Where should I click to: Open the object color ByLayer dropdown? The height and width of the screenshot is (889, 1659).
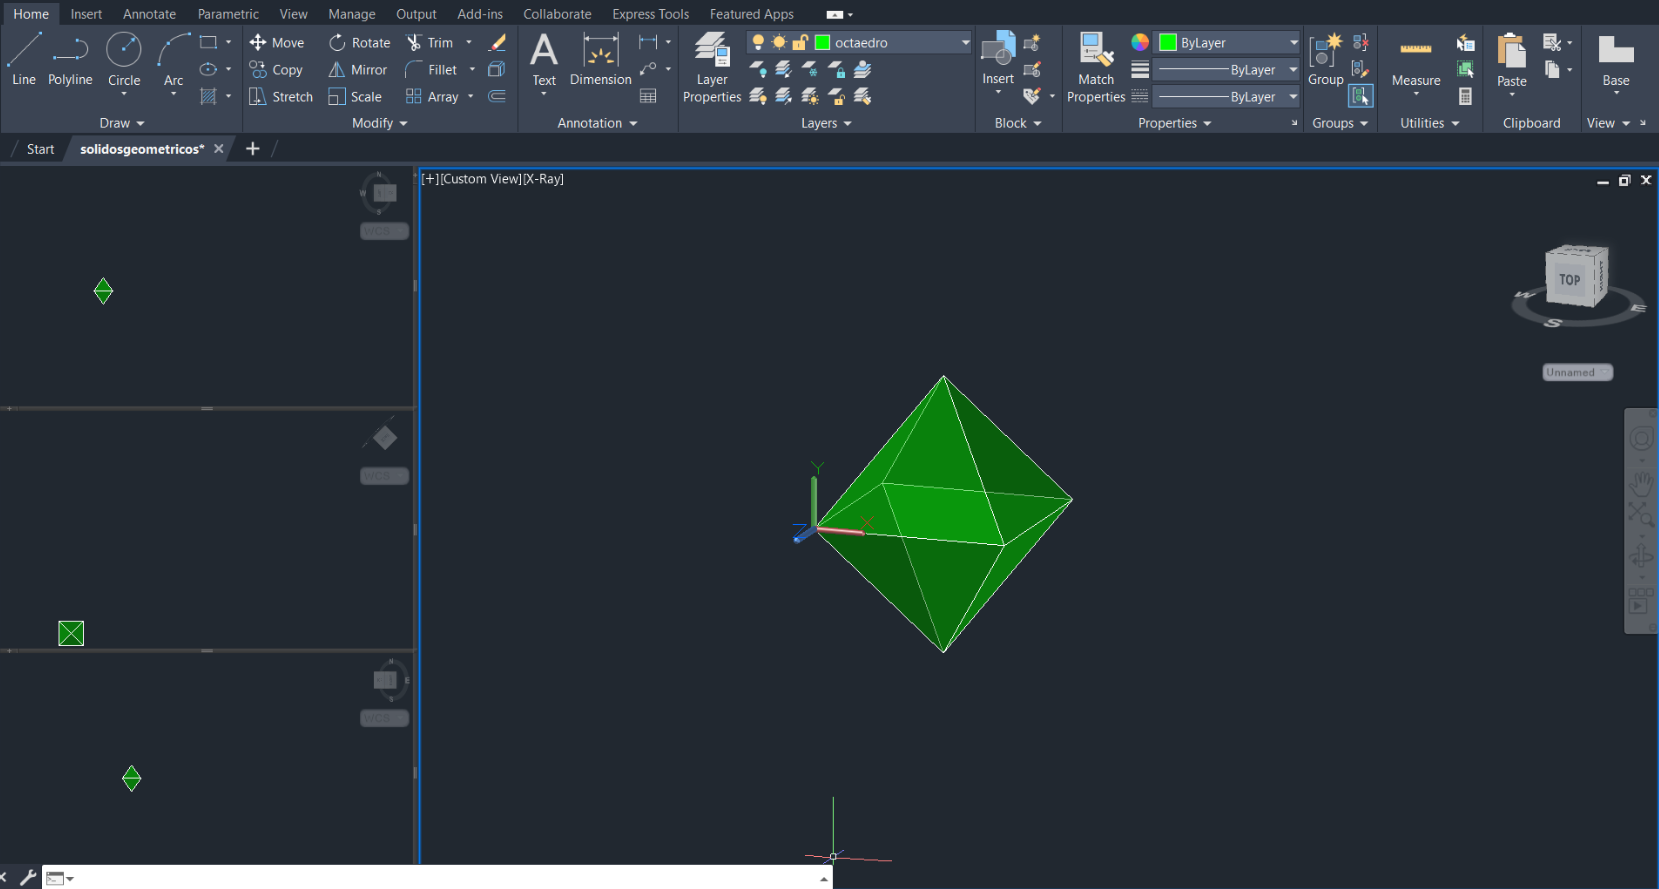click(1293, 42)
